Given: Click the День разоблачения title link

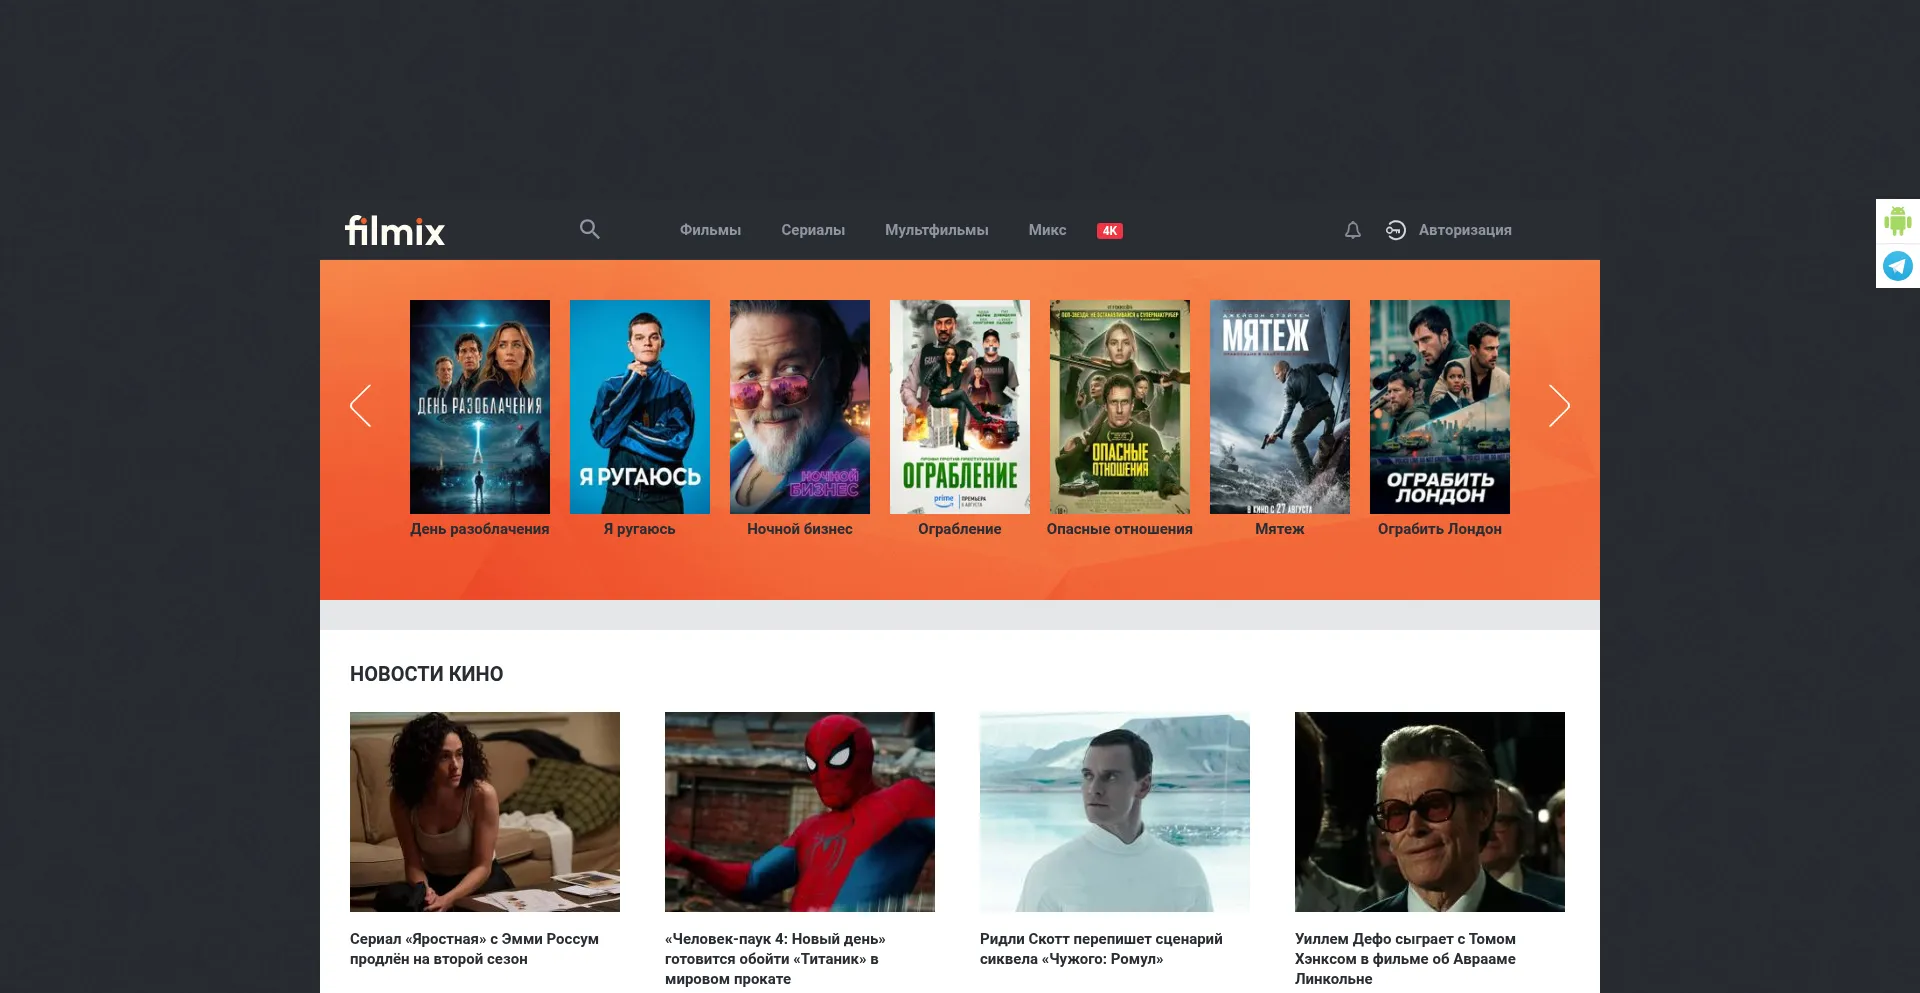Looking at the screenshot, I should click(480, 529).
